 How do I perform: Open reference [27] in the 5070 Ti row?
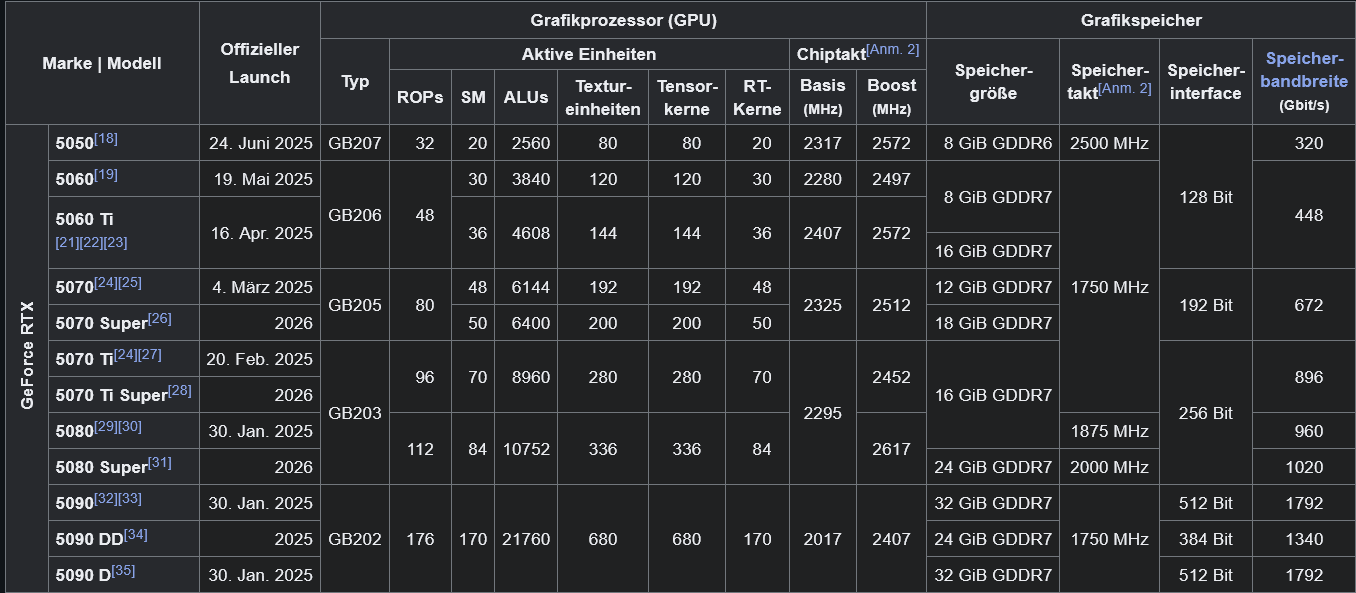150,354
